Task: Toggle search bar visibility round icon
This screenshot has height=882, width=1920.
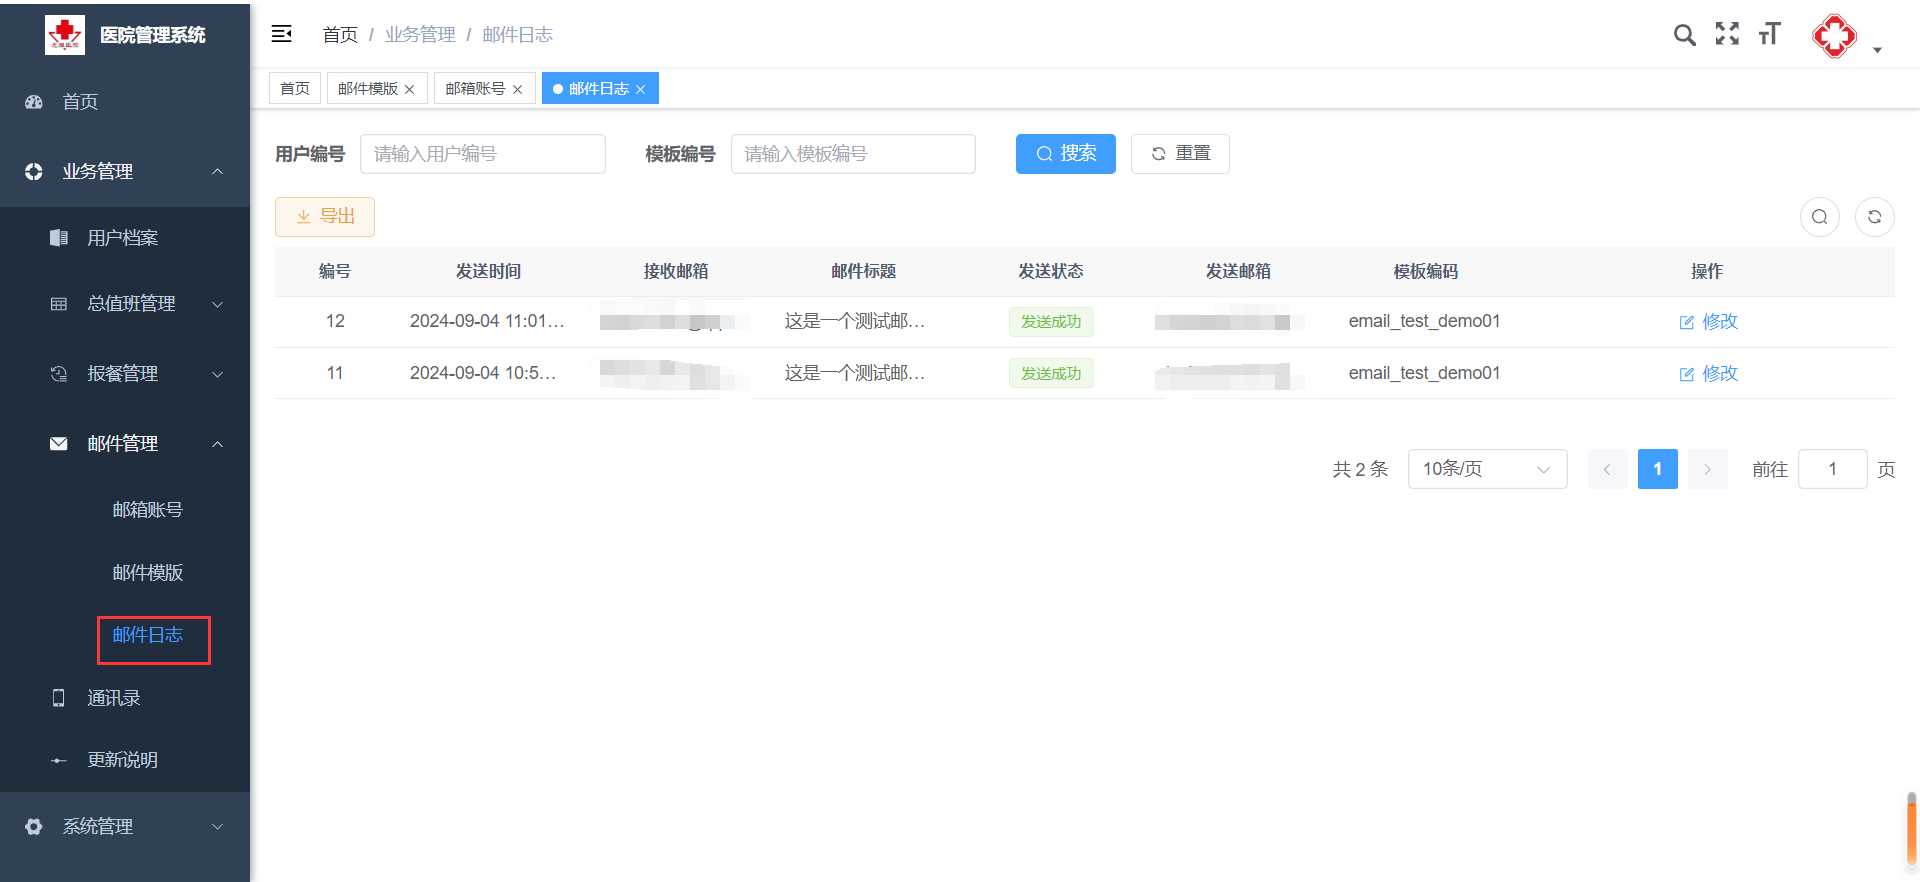Action: (1819, 217)
